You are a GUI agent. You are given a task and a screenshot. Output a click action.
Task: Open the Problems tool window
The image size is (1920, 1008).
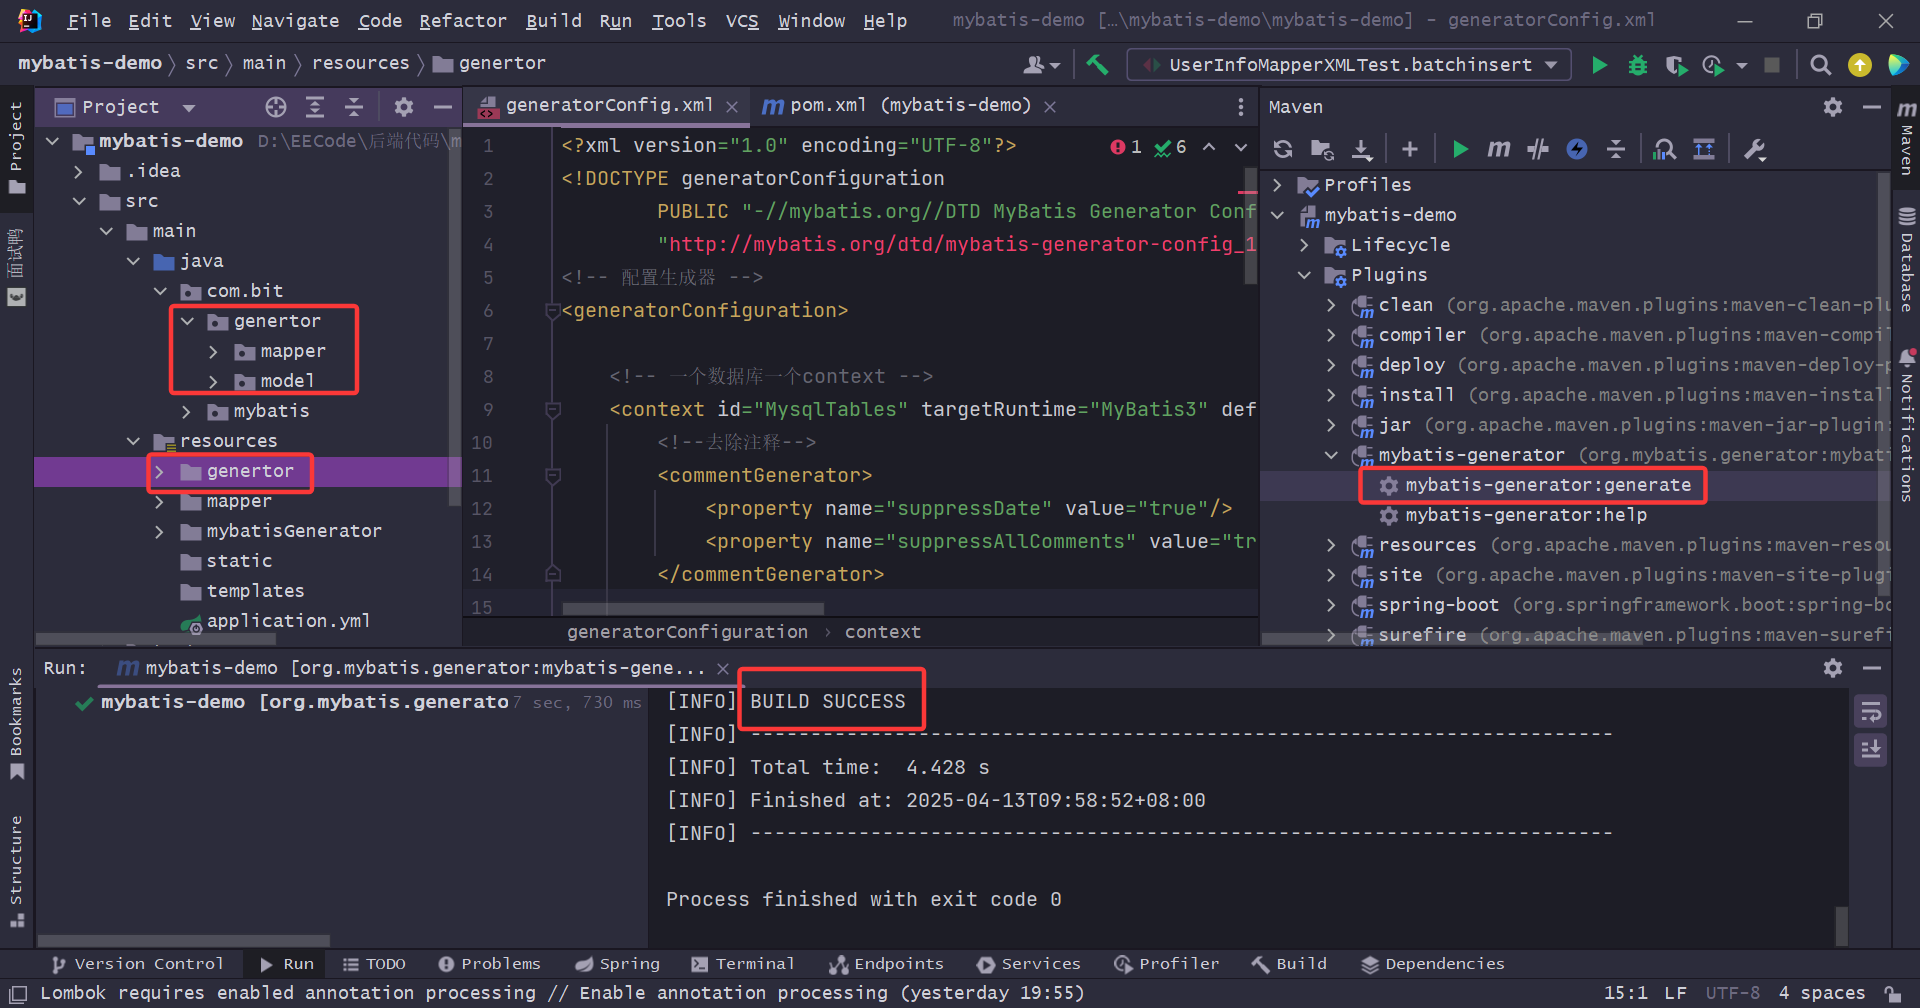[490, 964]
